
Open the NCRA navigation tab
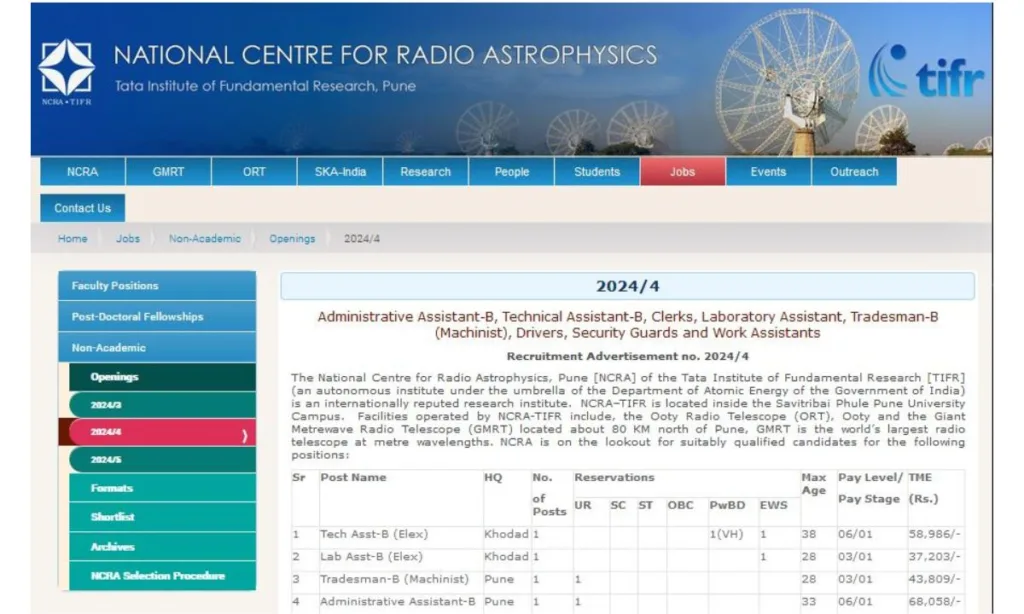pyautogui.click(x=83, y=172)
